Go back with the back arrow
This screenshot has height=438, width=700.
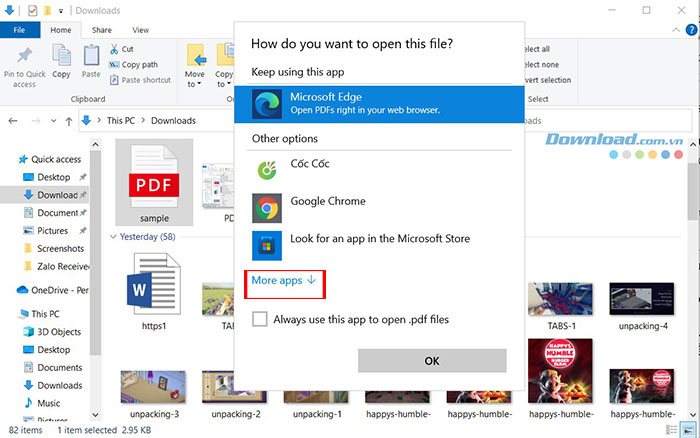(x=13, y=121)
